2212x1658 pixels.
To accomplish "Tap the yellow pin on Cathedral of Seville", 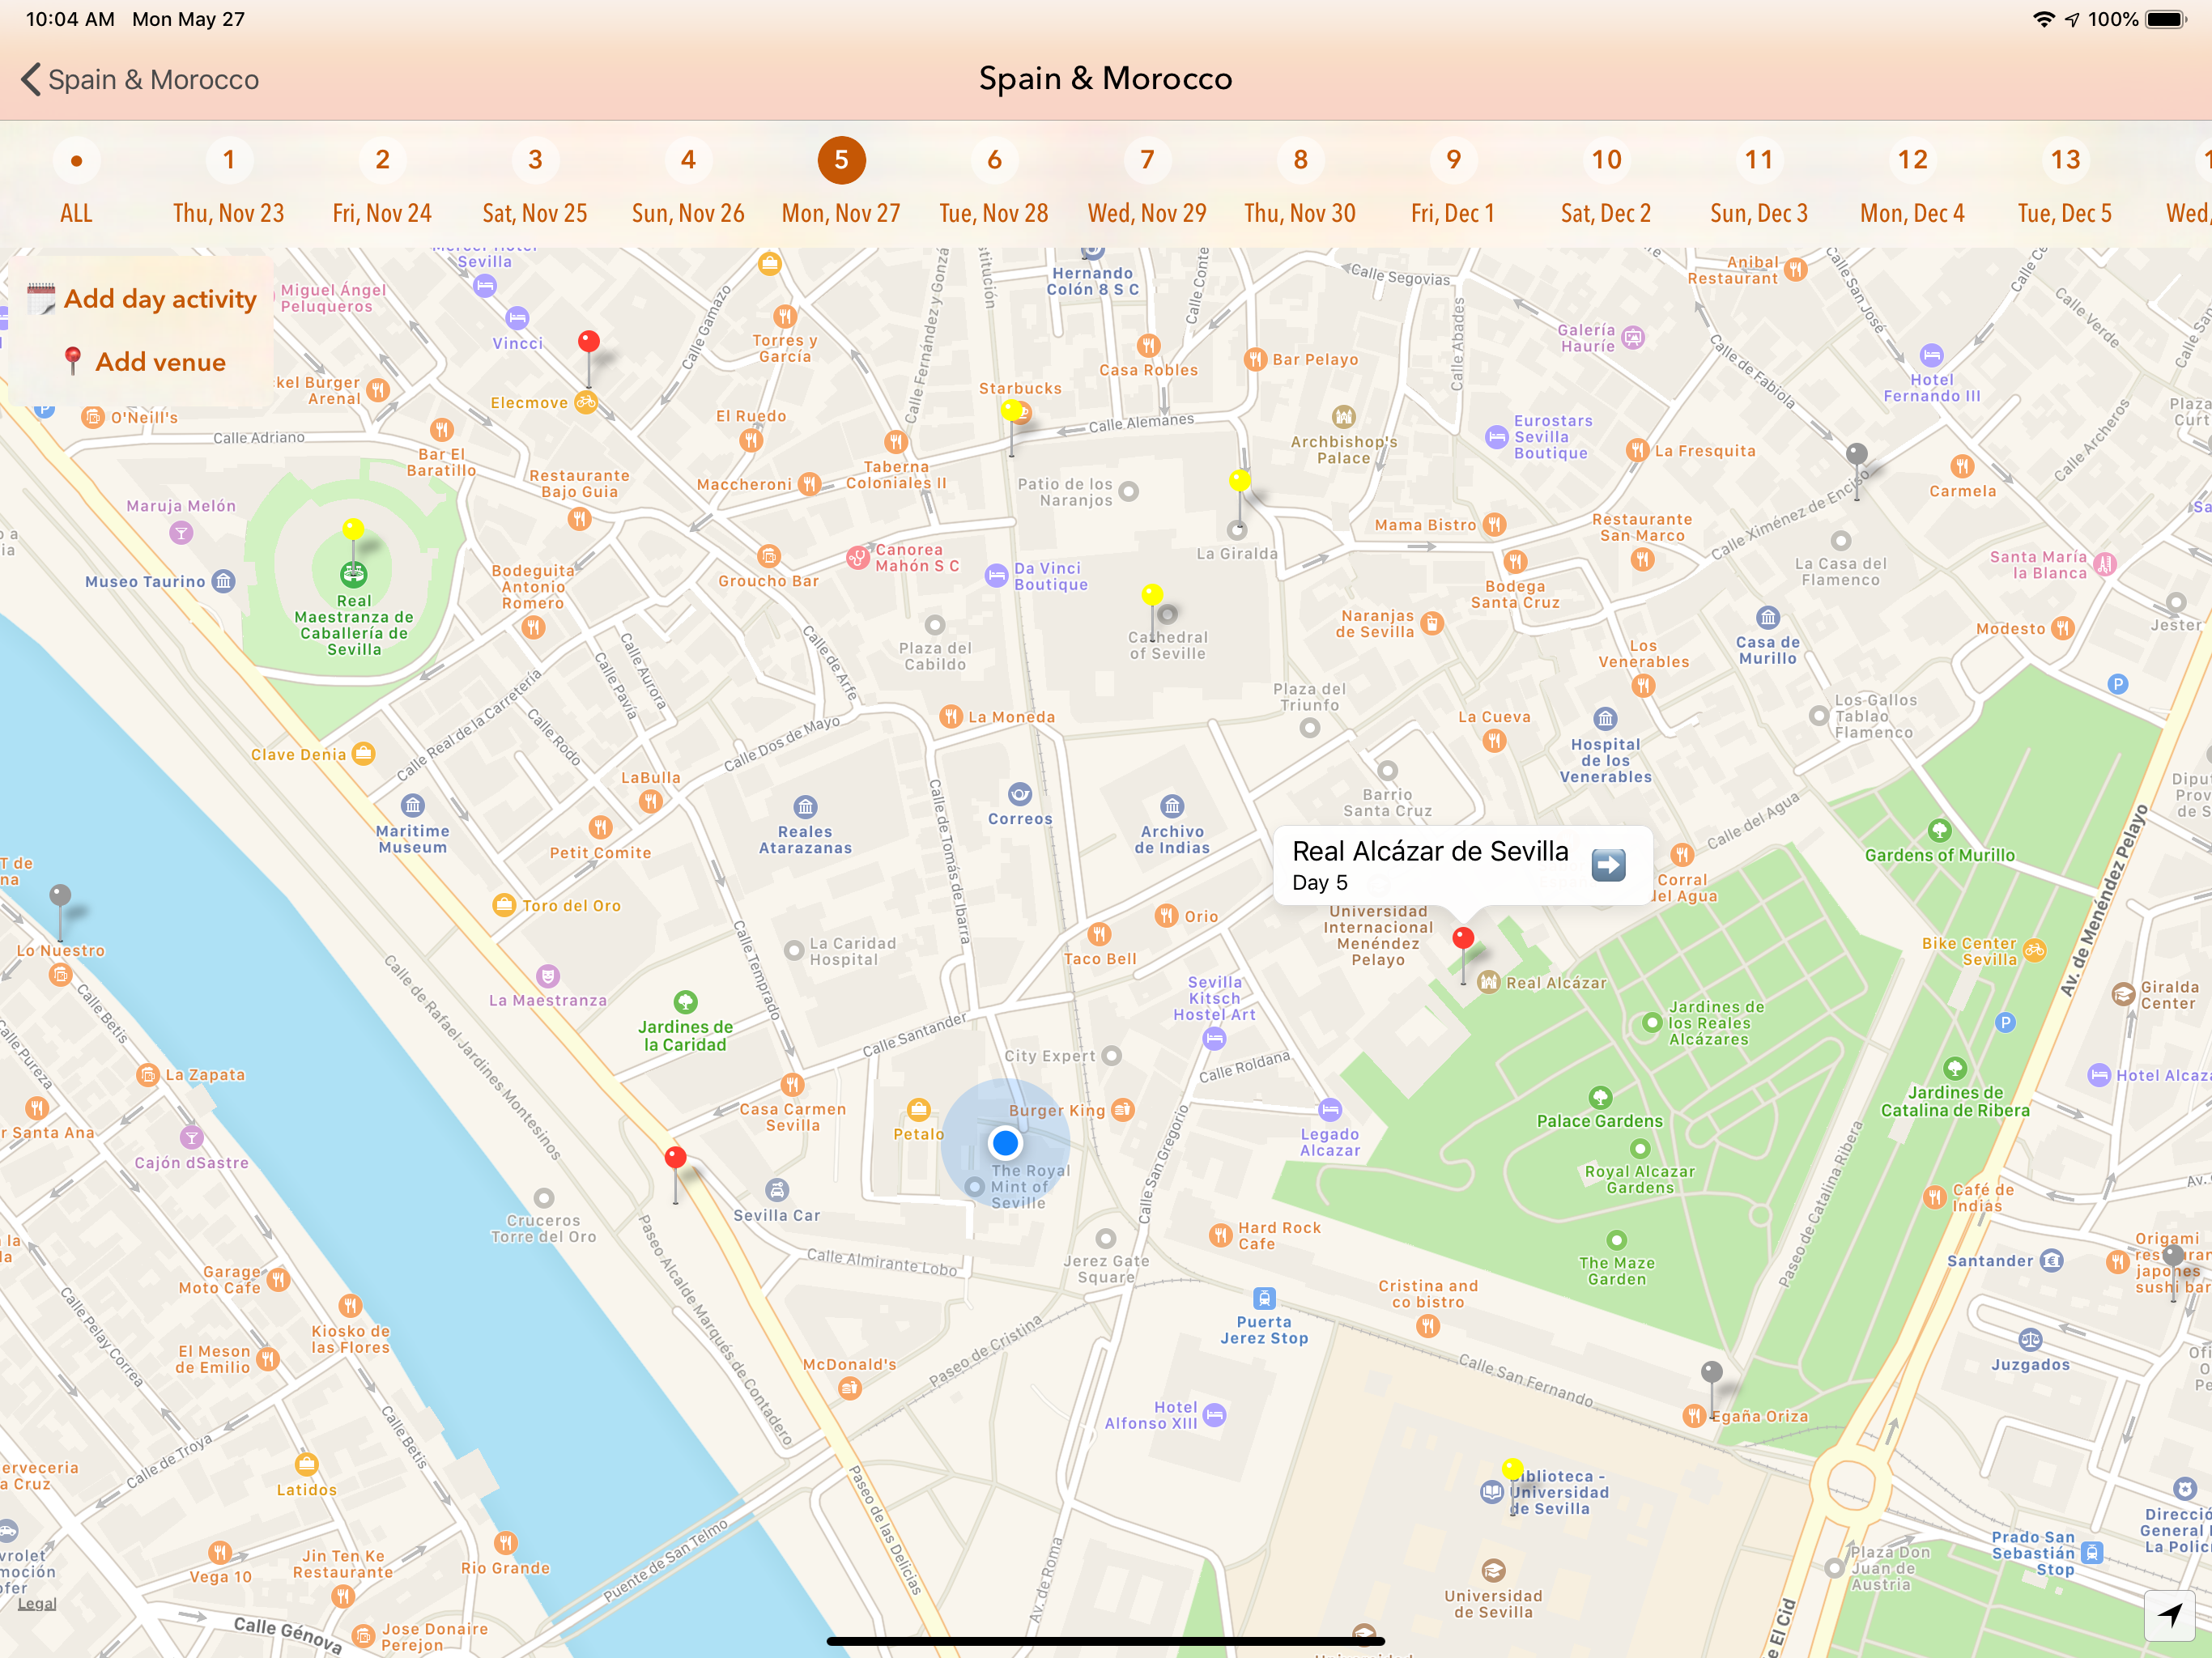I will [1152, 596].
